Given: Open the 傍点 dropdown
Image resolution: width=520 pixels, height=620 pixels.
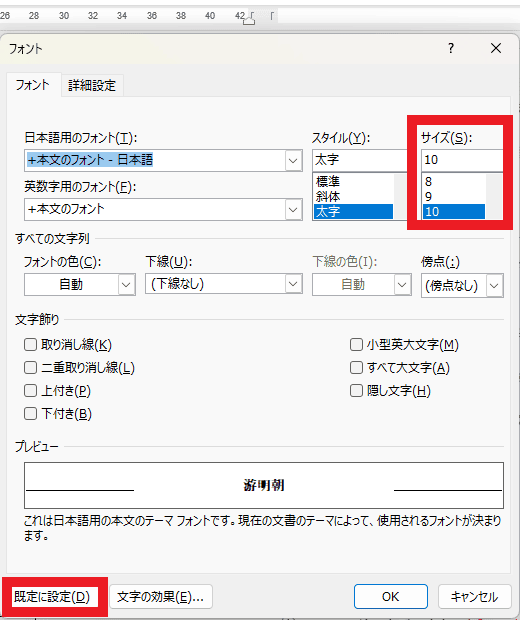Looking at the screenshot, I should tap(462, 285).
